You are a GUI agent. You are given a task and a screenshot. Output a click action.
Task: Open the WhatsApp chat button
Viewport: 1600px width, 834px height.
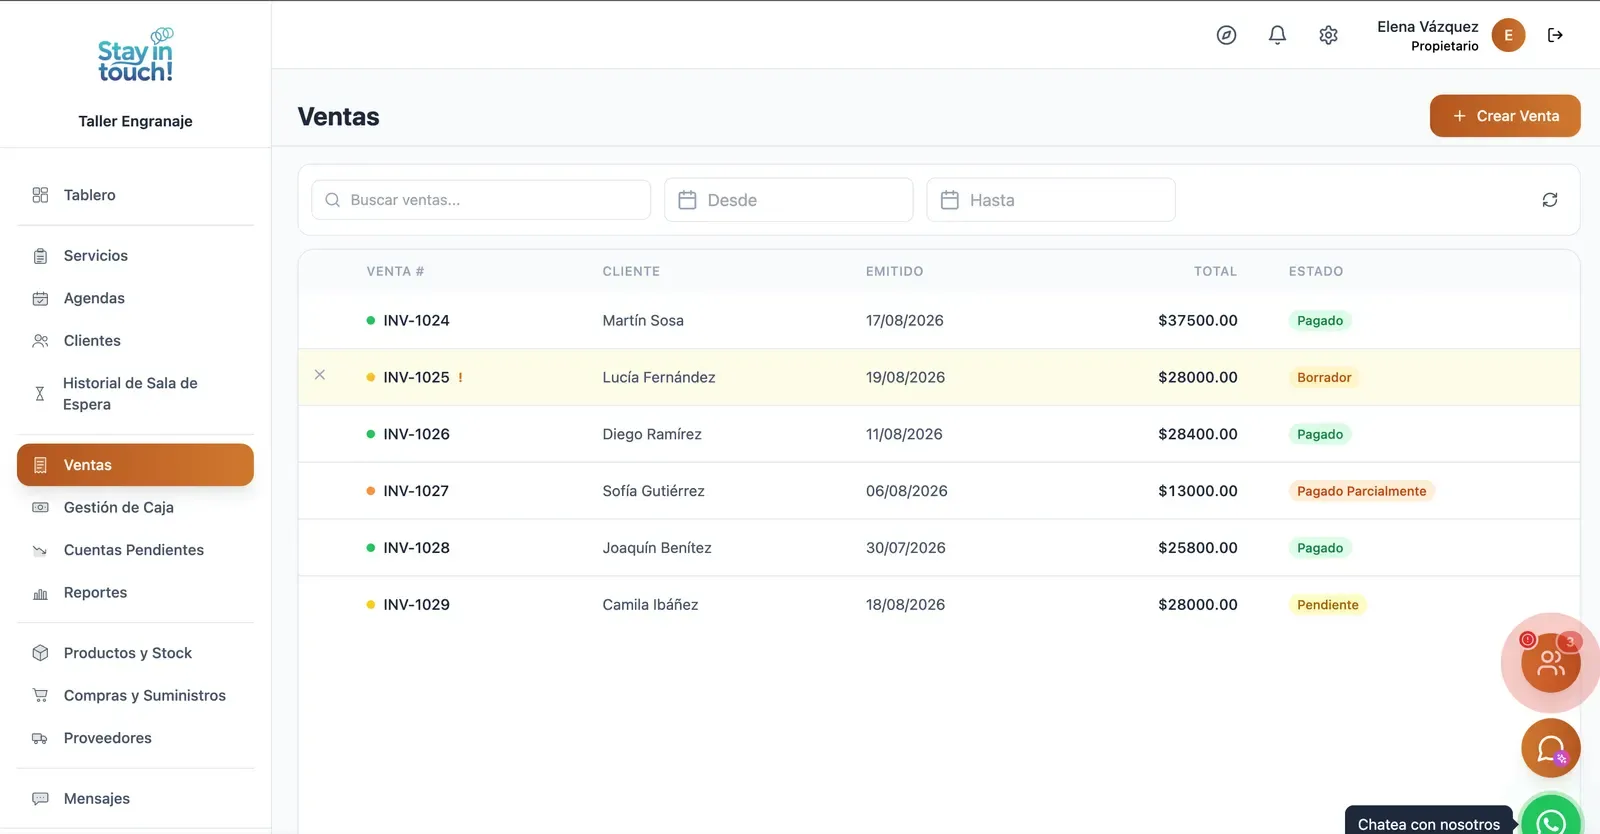point(1551,820)
